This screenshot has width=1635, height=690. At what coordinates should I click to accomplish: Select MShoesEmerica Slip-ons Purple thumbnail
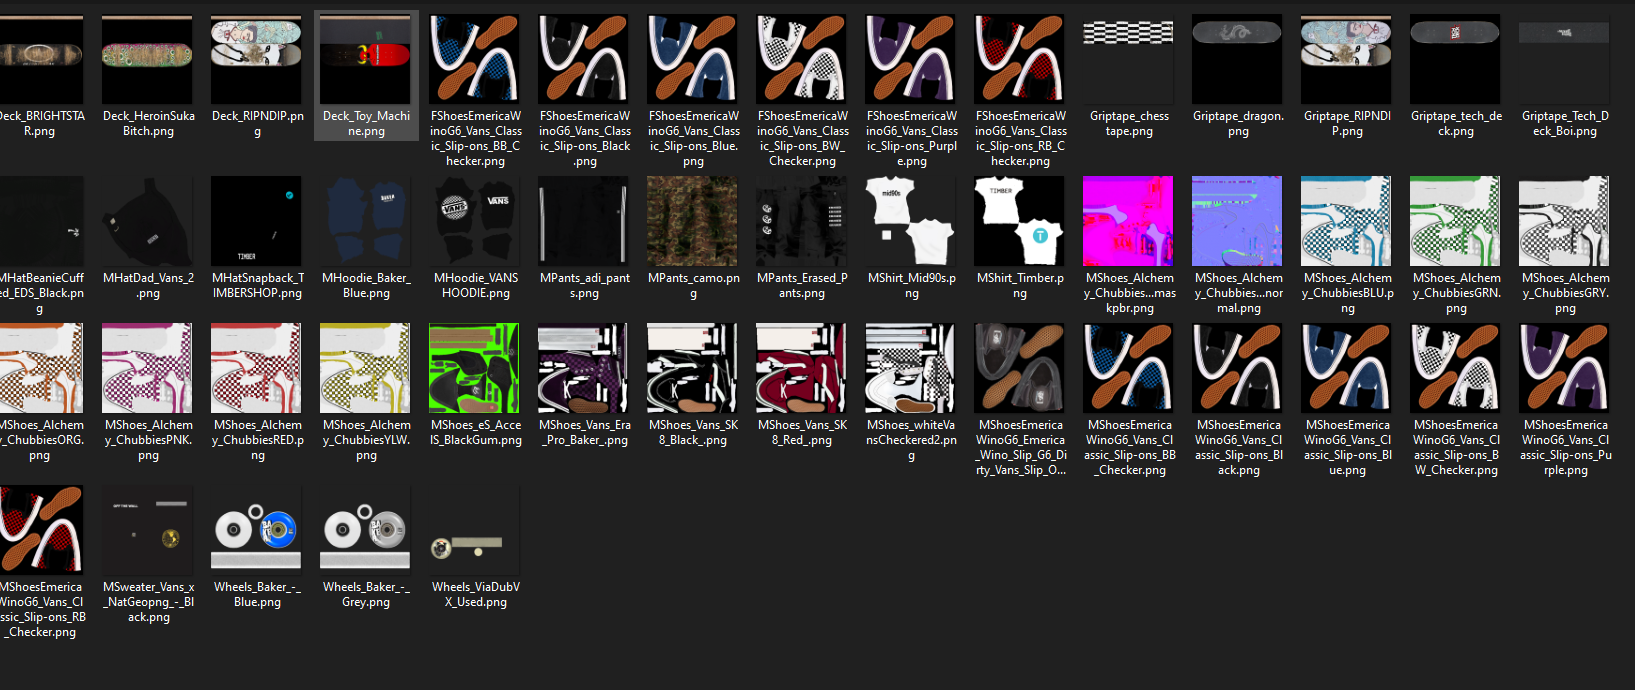point(1565,369)
